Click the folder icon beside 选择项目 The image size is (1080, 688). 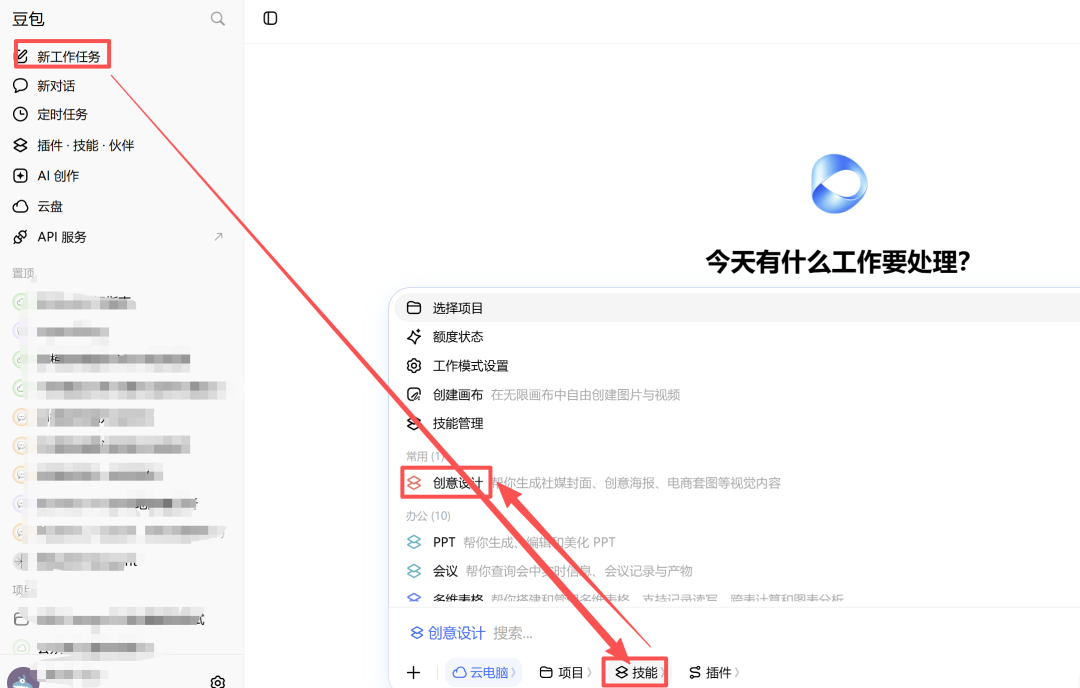414,308
